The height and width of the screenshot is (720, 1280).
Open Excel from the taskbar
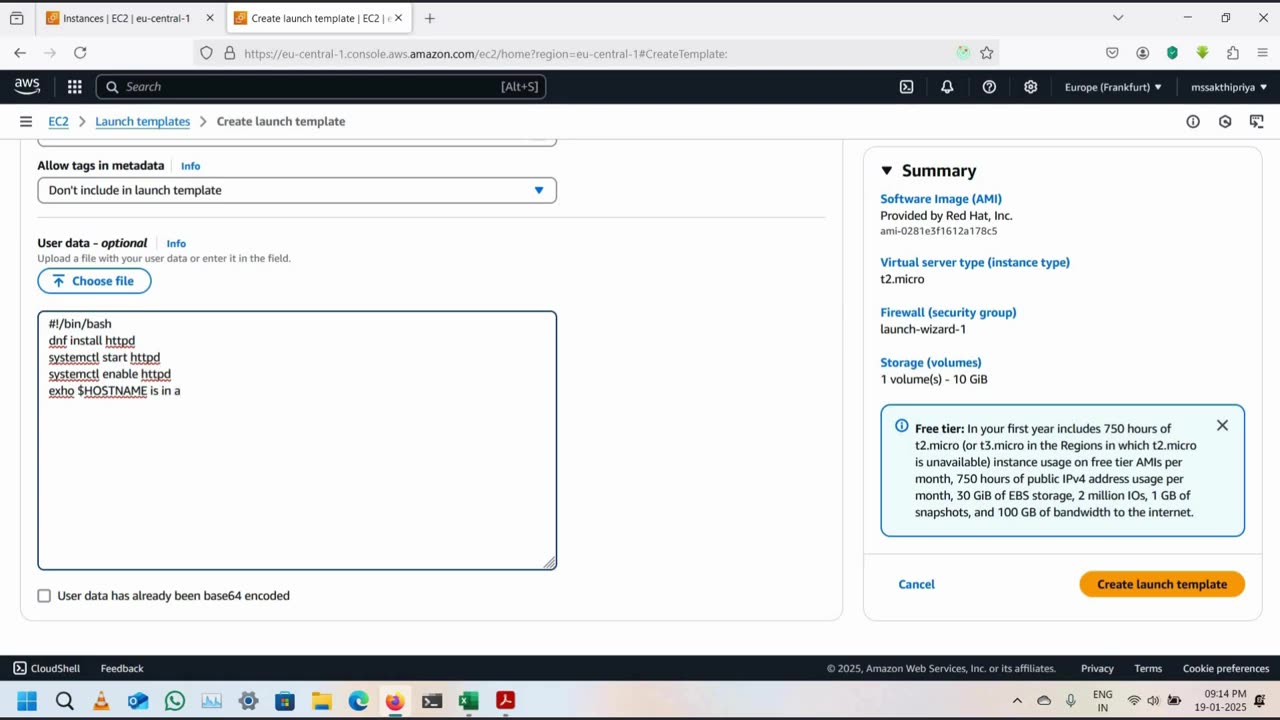click(468, 701)
